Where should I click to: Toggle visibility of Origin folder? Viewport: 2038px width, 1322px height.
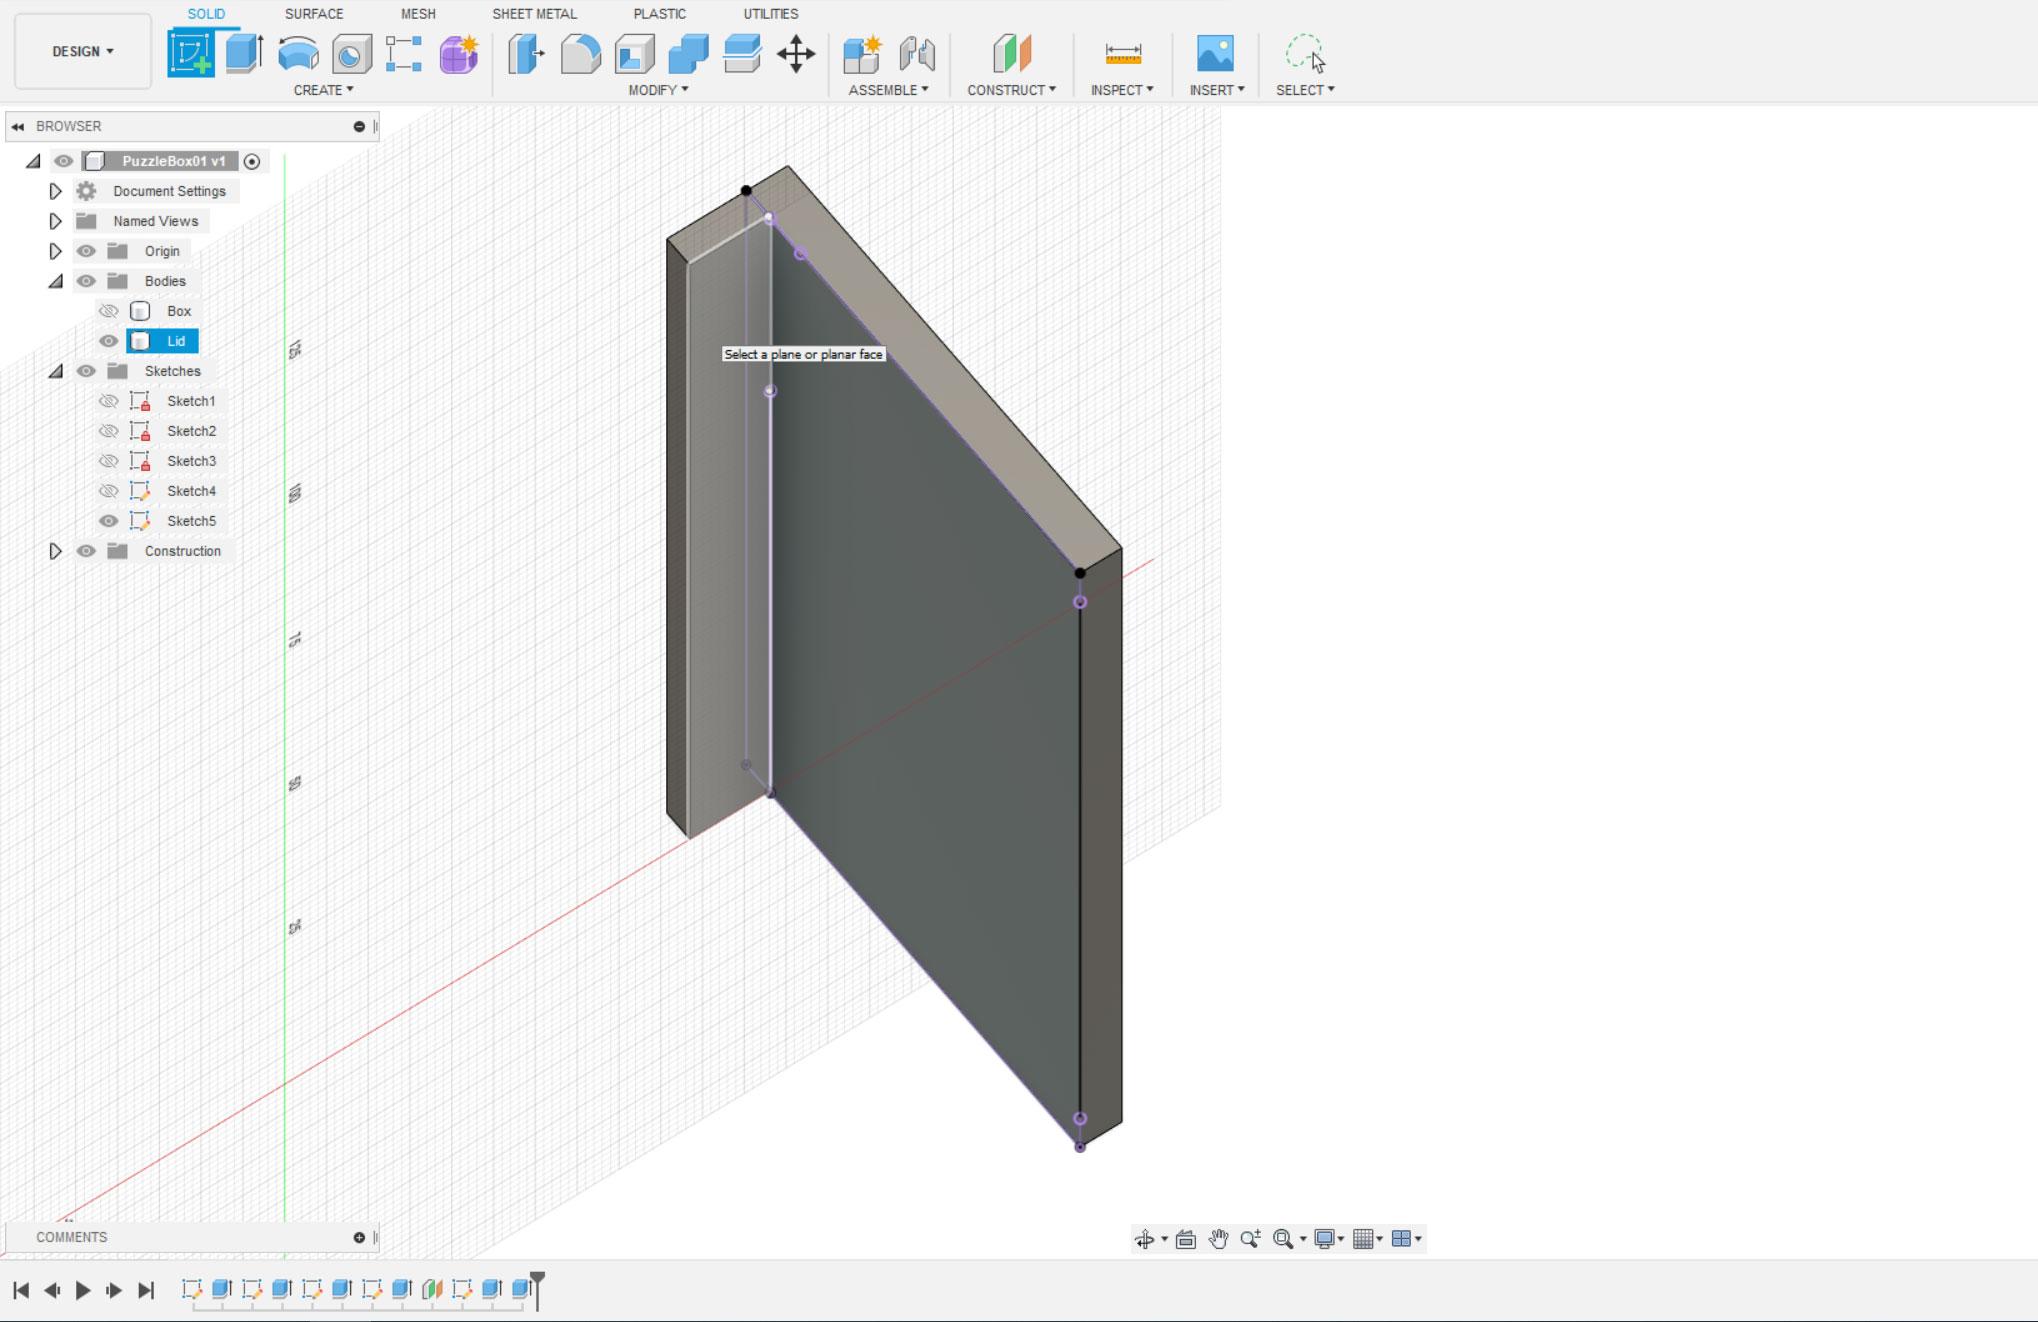[x=86, y=251]
